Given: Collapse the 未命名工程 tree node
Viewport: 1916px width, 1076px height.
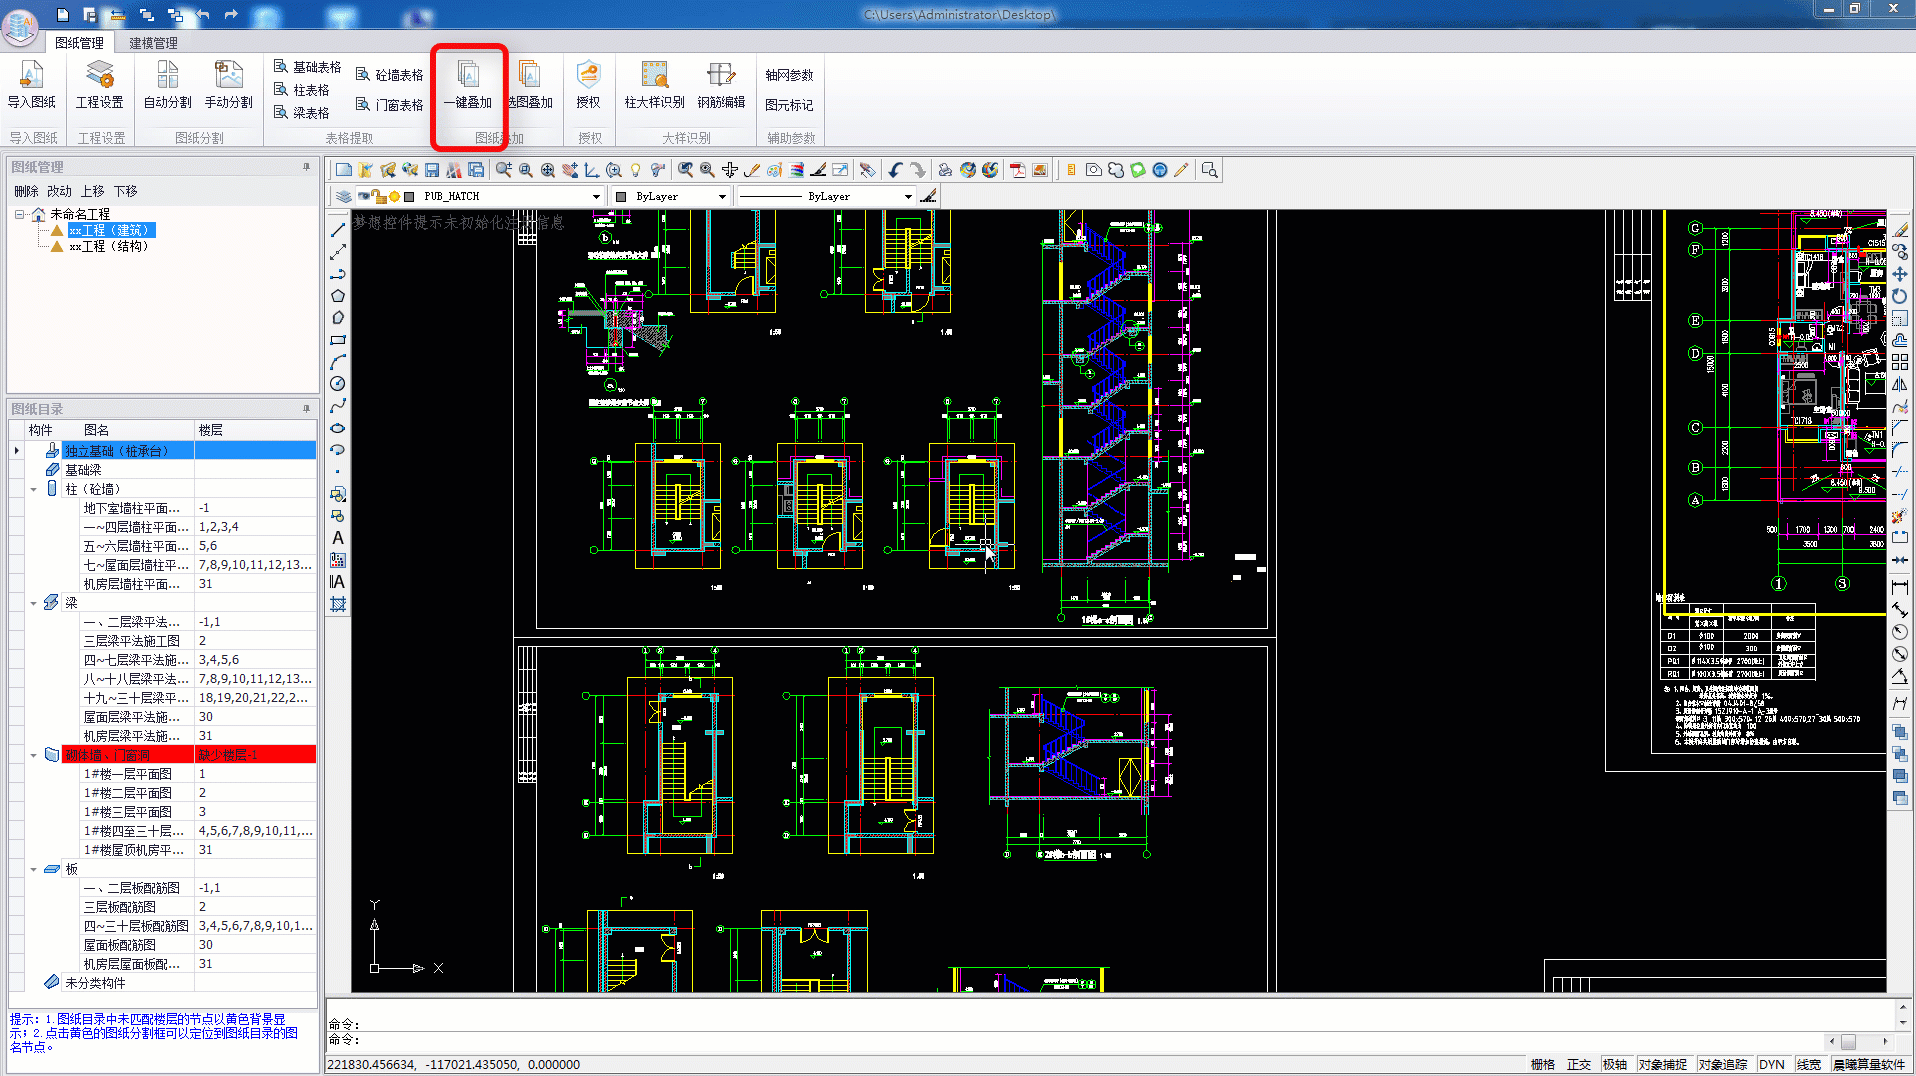Looking at the screenshot, I should 20,214.
